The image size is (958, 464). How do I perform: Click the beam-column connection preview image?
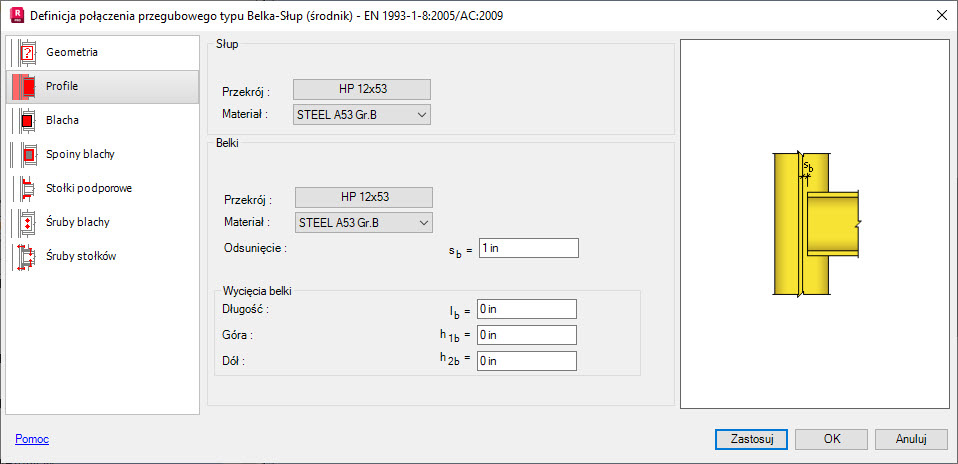tap(816, 224)
